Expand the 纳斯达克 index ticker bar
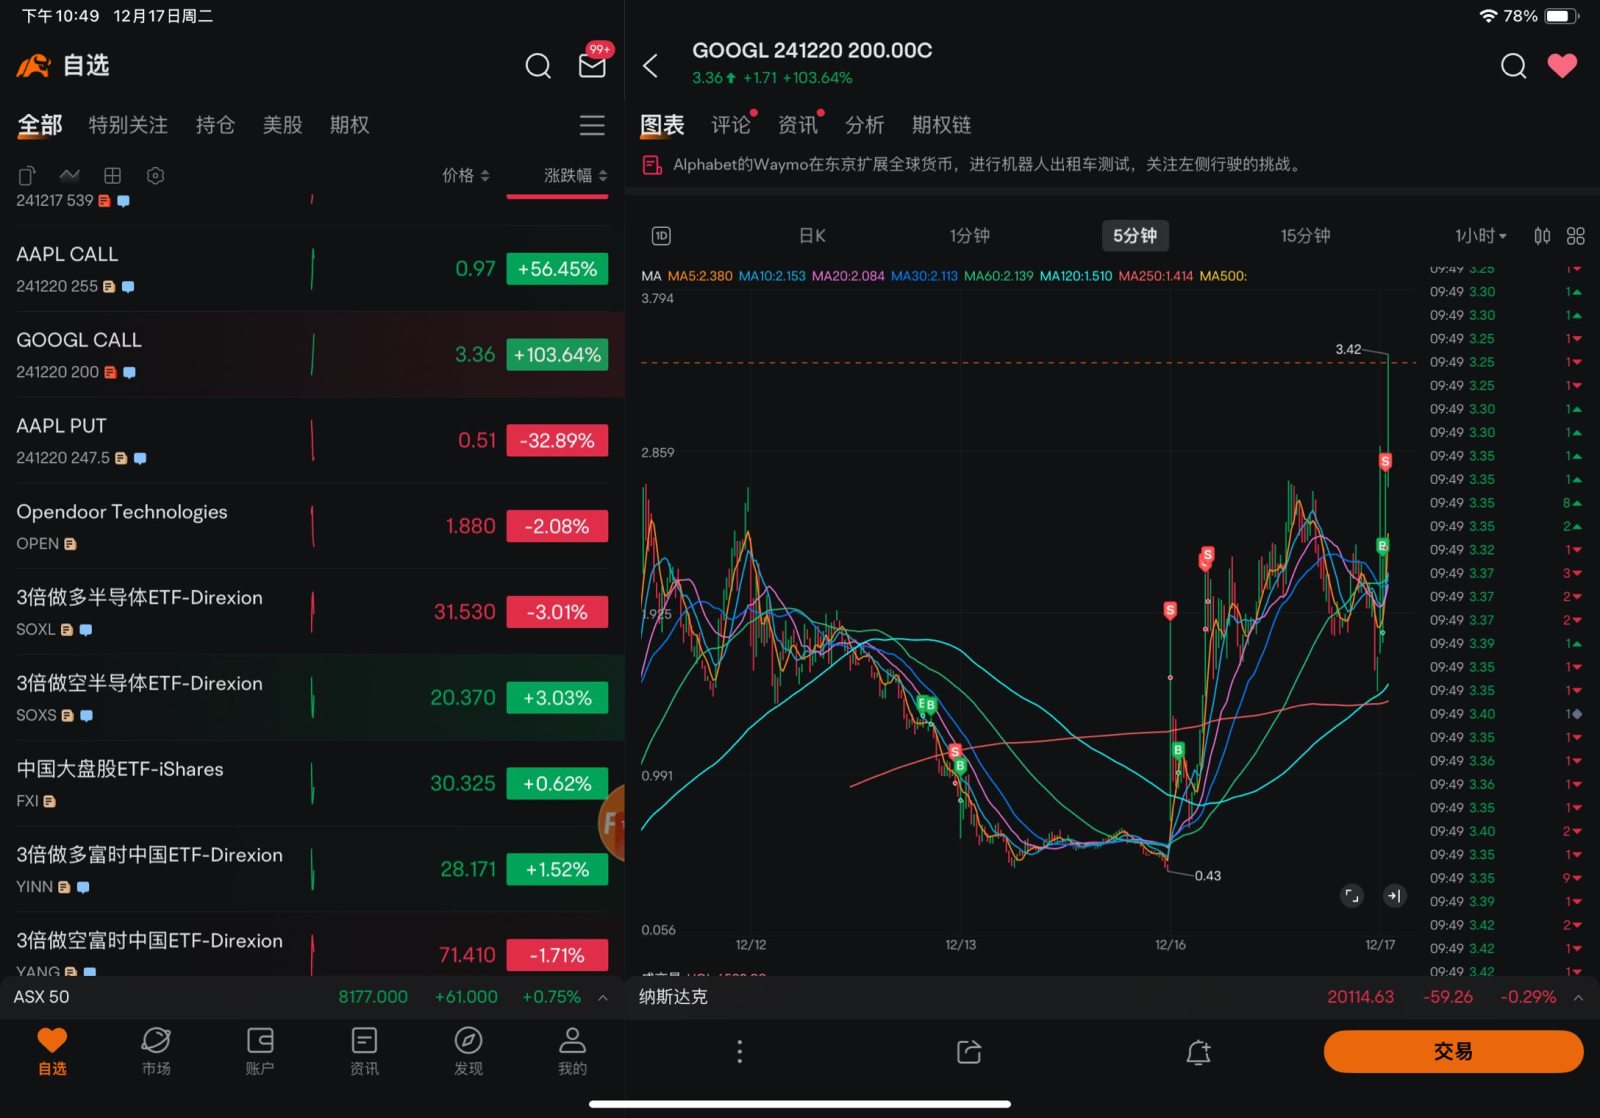 [1112, 997]
